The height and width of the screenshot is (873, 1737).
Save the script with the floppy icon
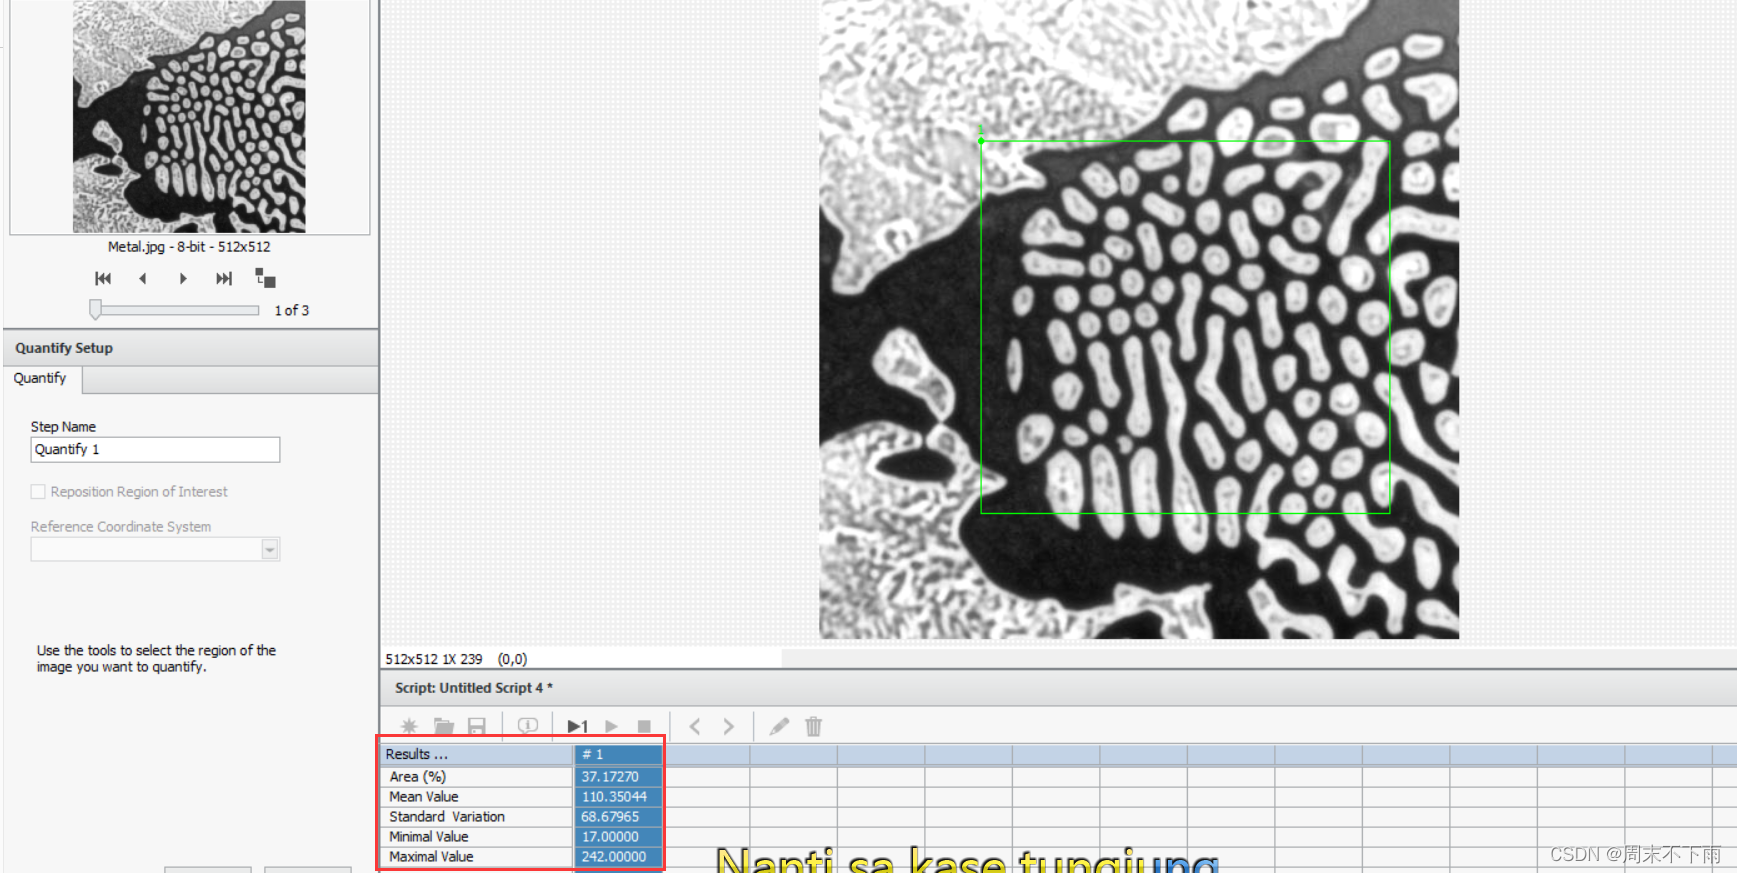477,727
